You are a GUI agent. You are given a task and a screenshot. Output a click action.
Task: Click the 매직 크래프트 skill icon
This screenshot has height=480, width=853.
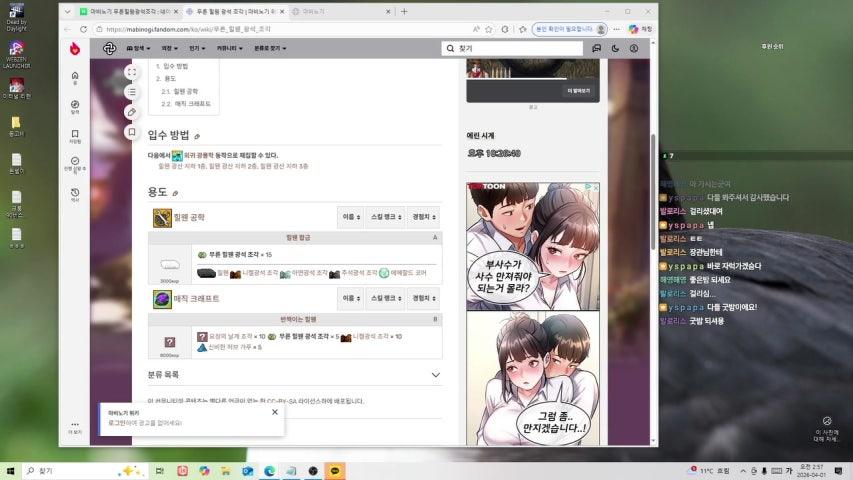pos(162,299)
